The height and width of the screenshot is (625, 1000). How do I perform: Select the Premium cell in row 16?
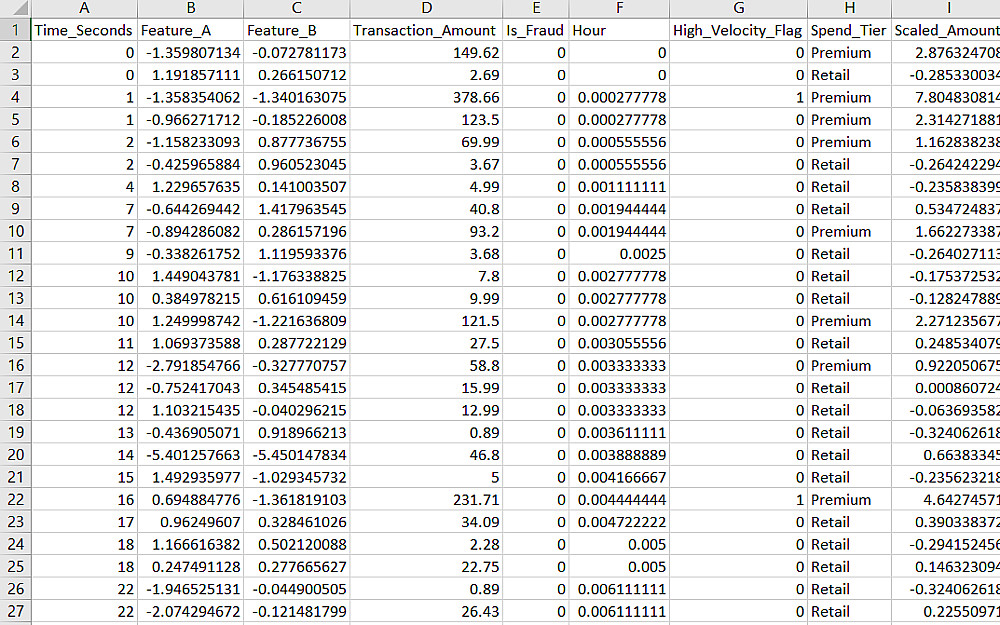coord(849,365)
